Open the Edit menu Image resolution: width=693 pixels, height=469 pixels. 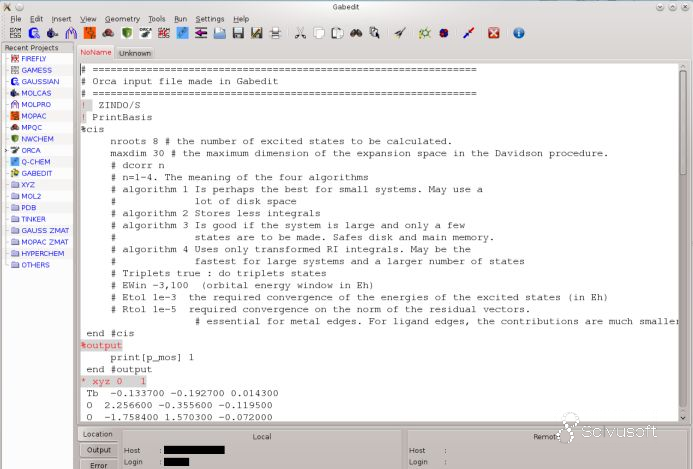point(36,19)
